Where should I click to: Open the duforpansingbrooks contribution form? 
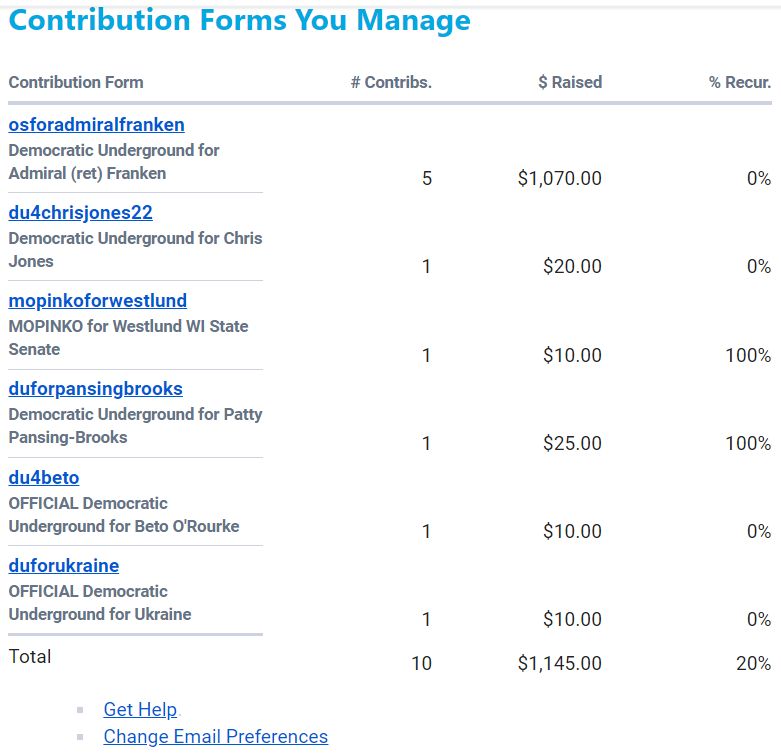coord(95,389)
